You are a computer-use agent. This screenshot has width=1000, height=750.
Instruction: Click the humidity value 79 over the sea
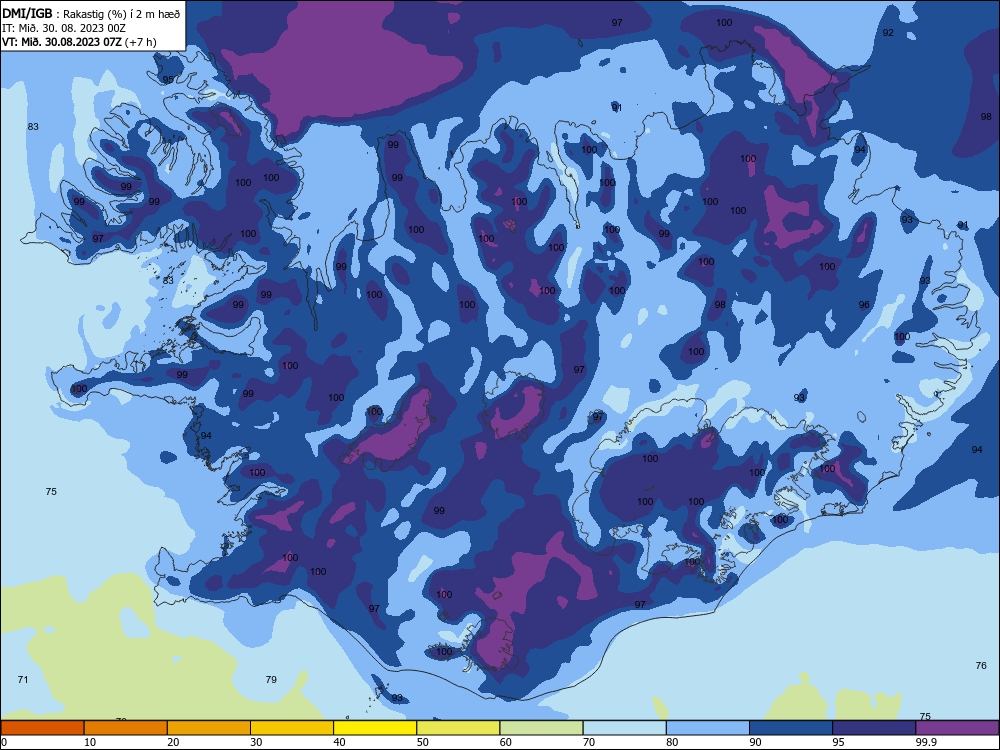pos(271,680)
